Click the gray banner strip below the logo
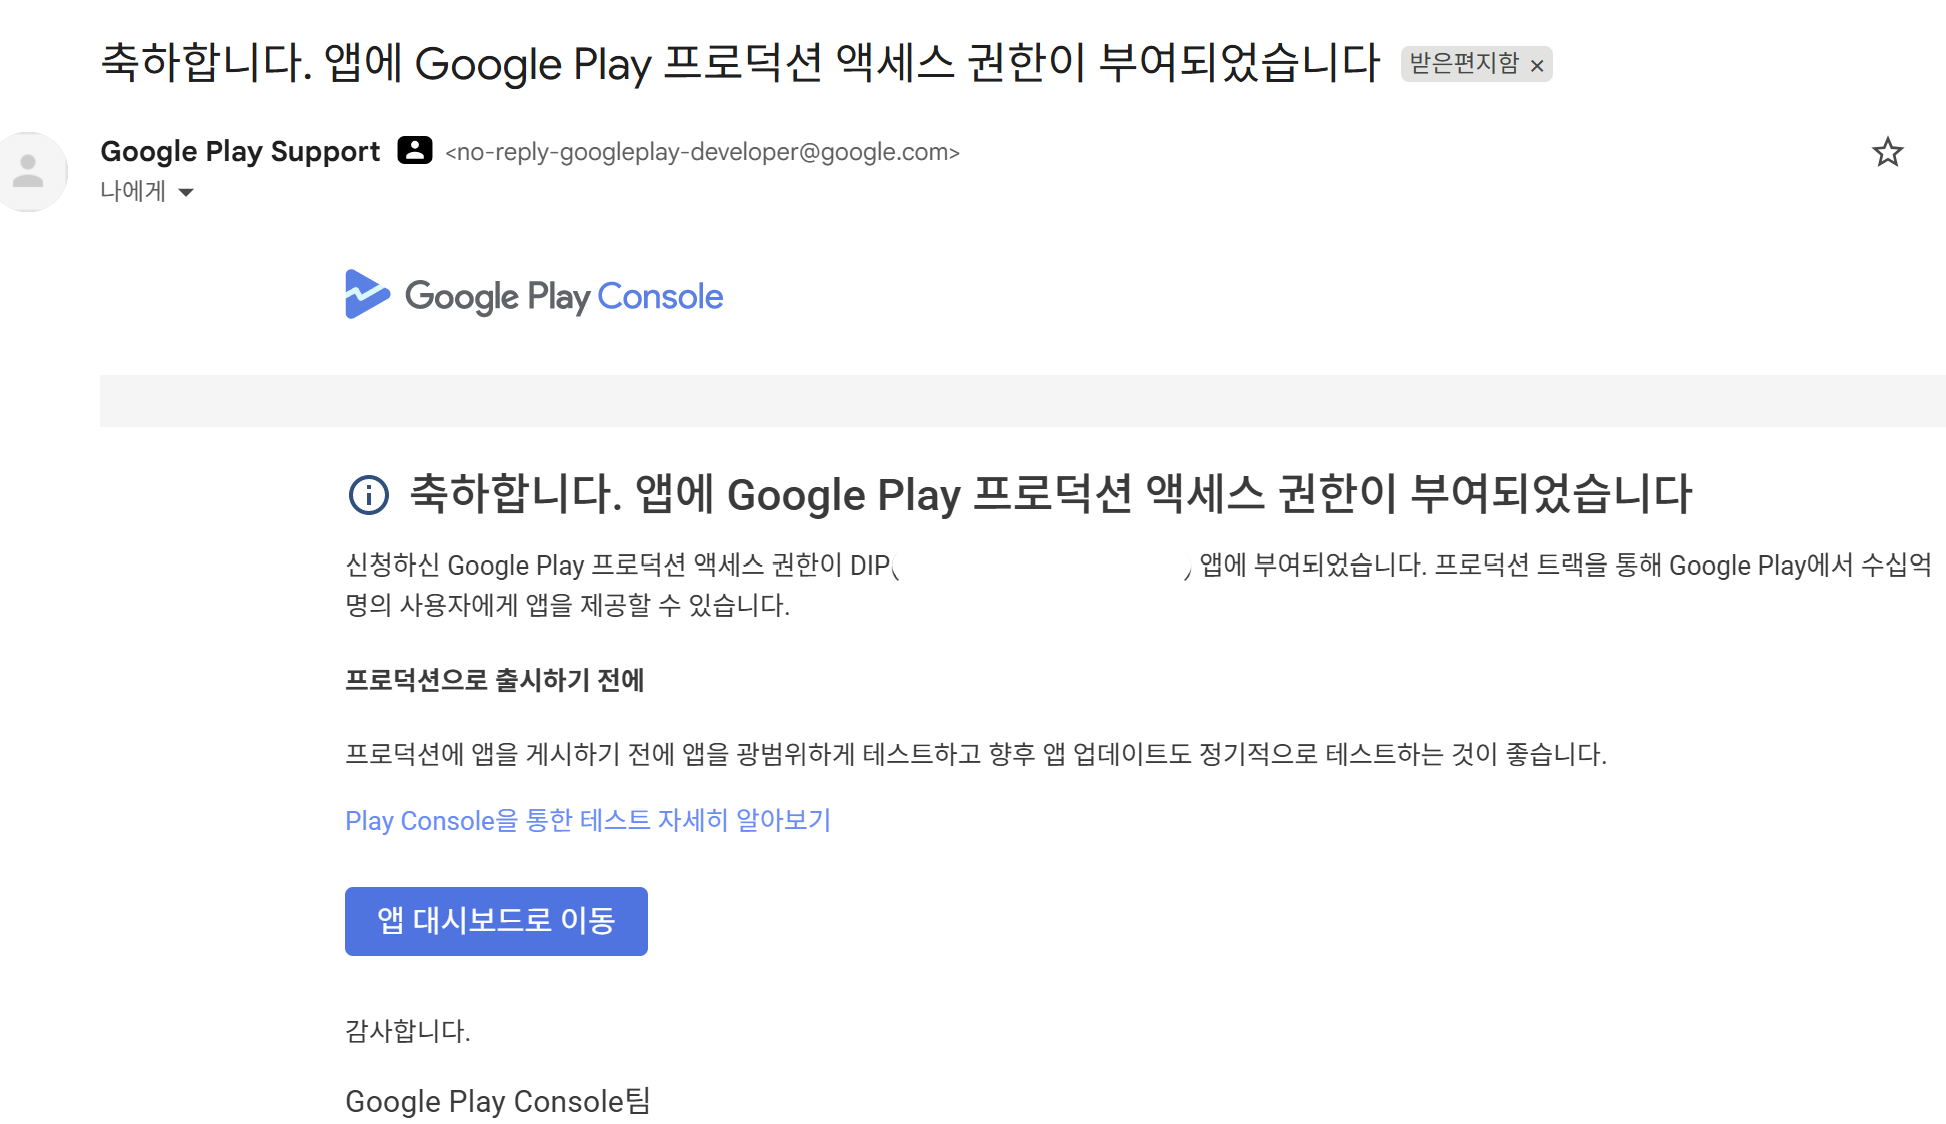Screen dimensions: 1946x1124 (x=1022, y=401)
